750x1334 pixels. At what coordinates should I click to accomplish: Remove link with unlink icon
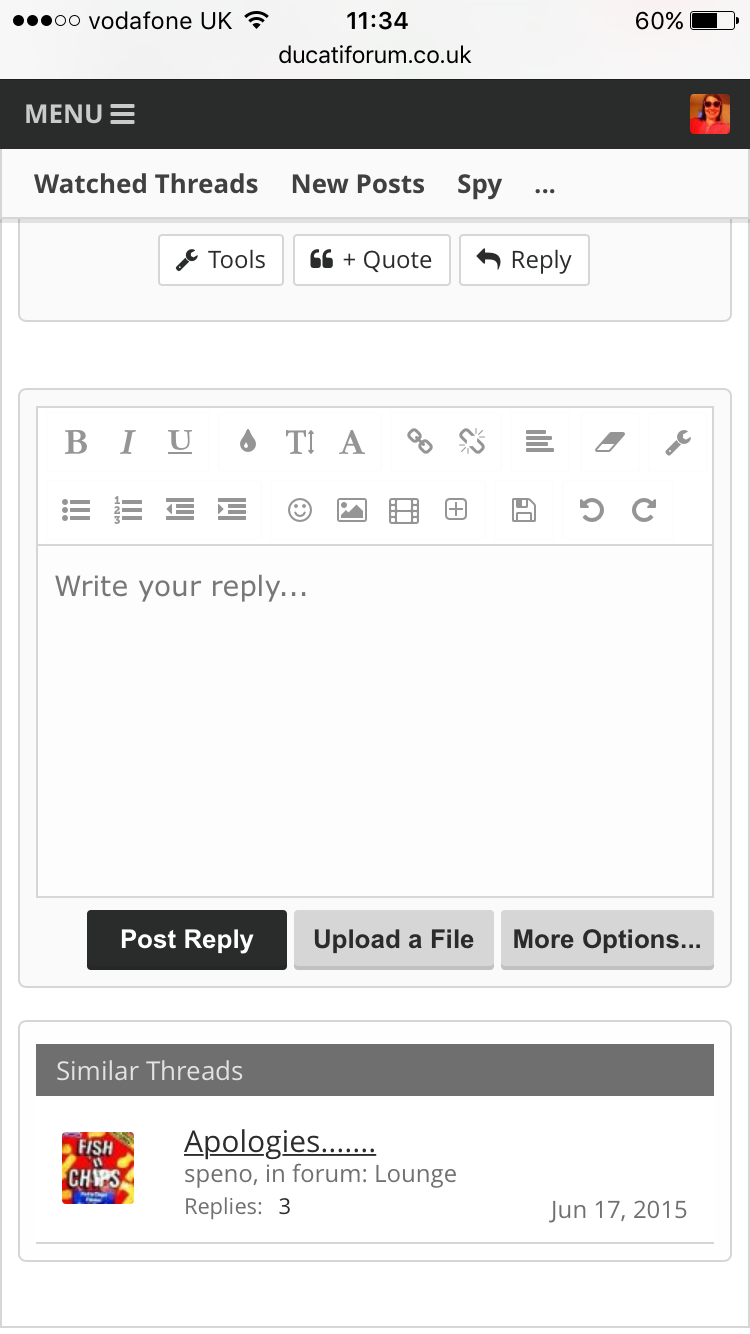point(472,441)
